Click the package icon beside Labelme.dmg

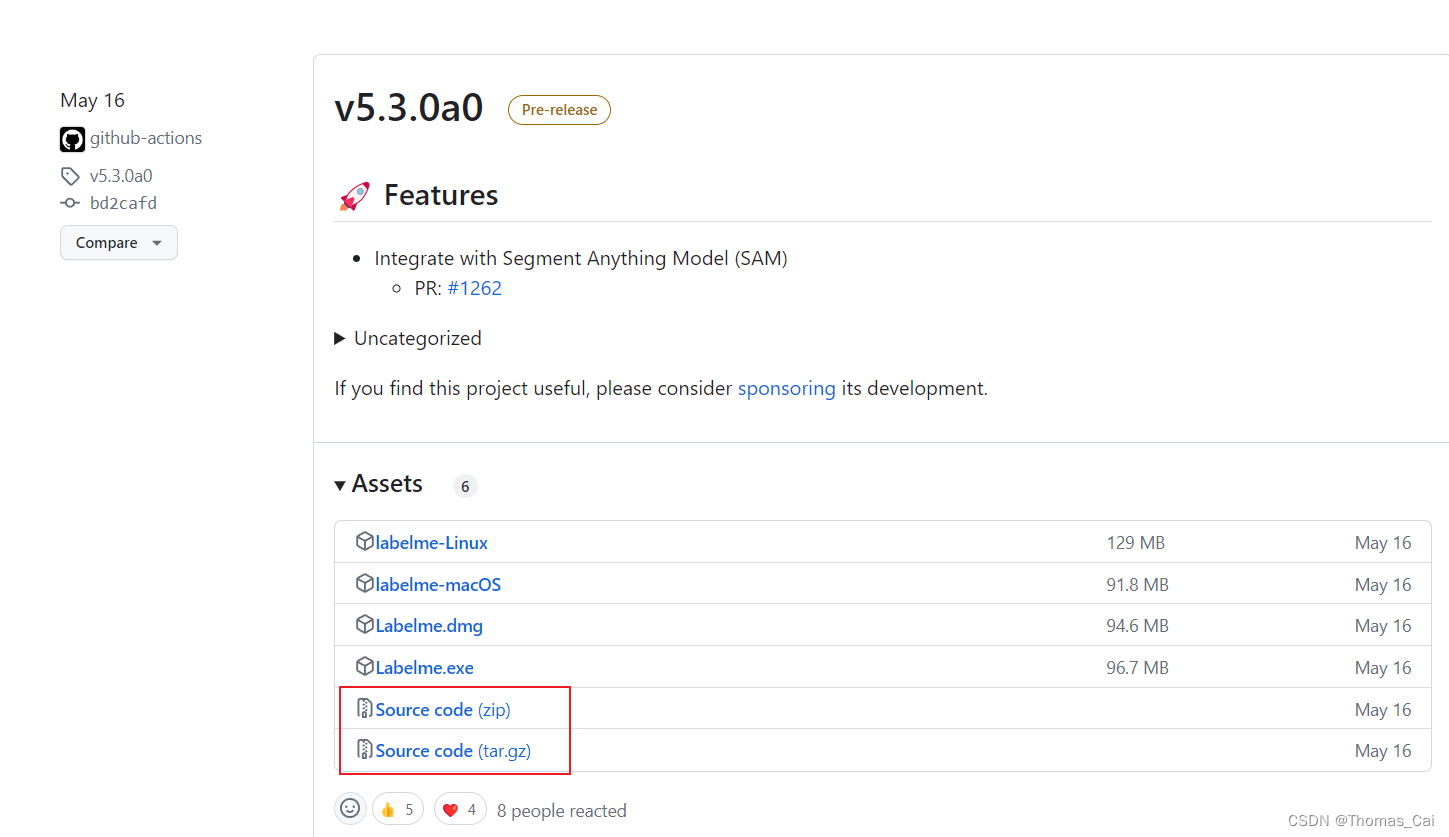[365, 625]
